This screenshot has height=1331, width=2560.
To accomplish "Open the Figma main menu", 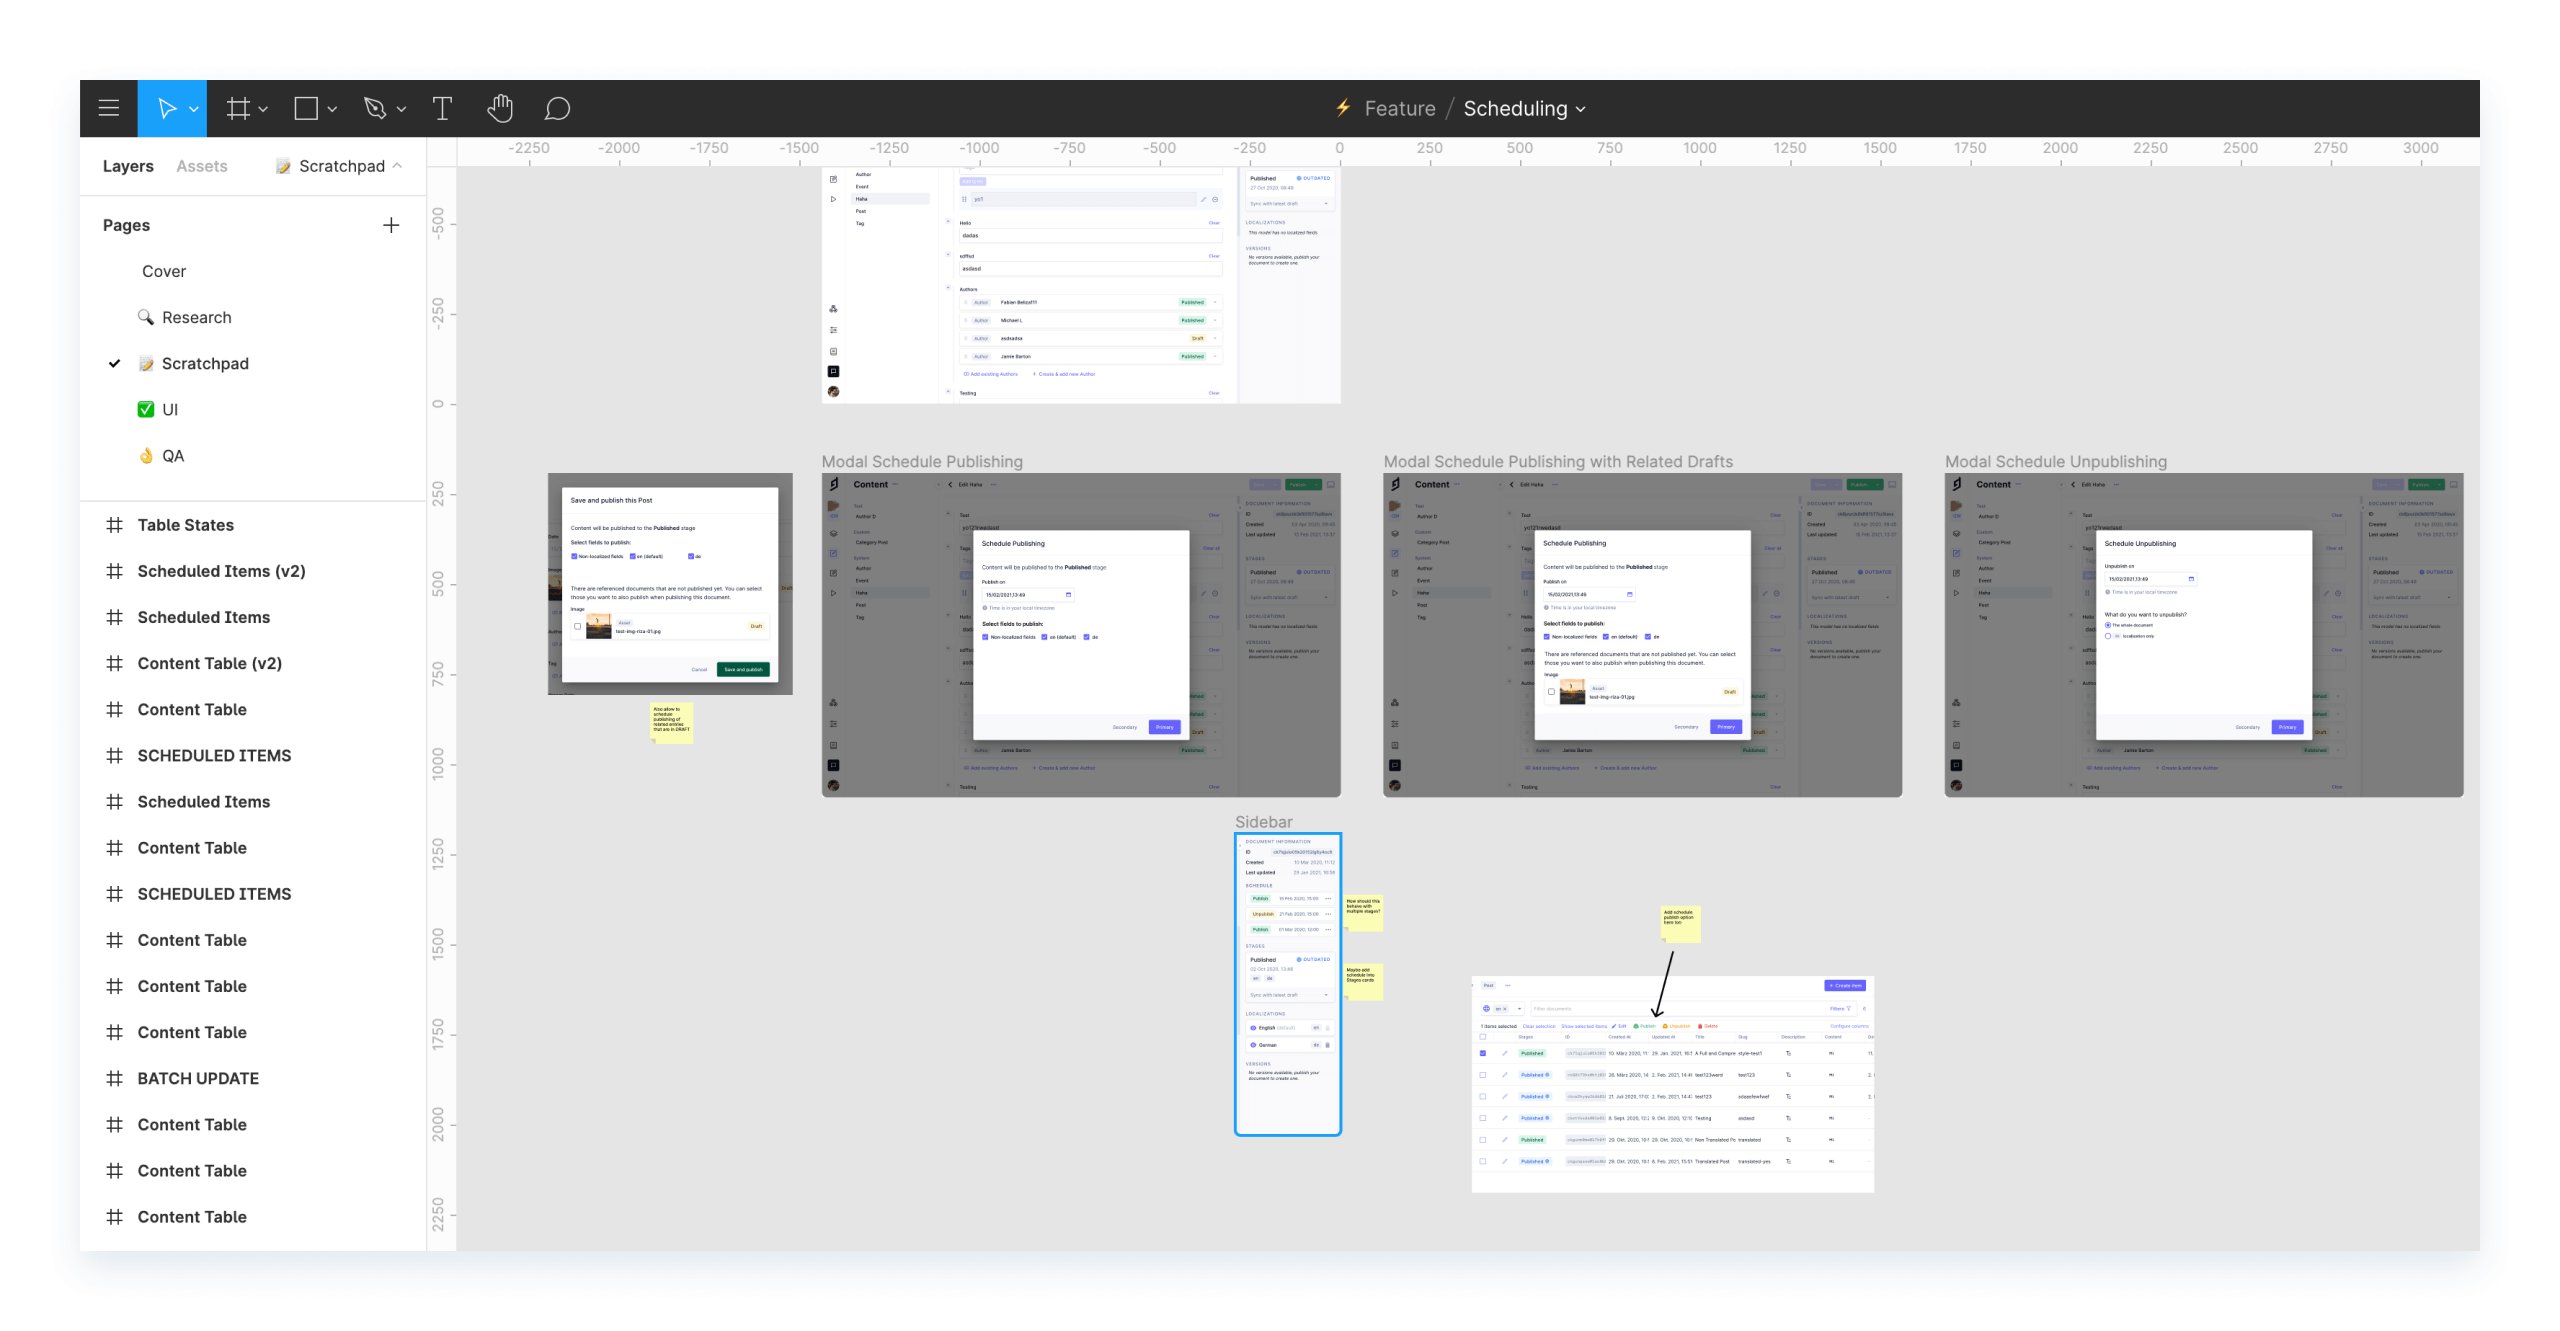I will point(109,108).
